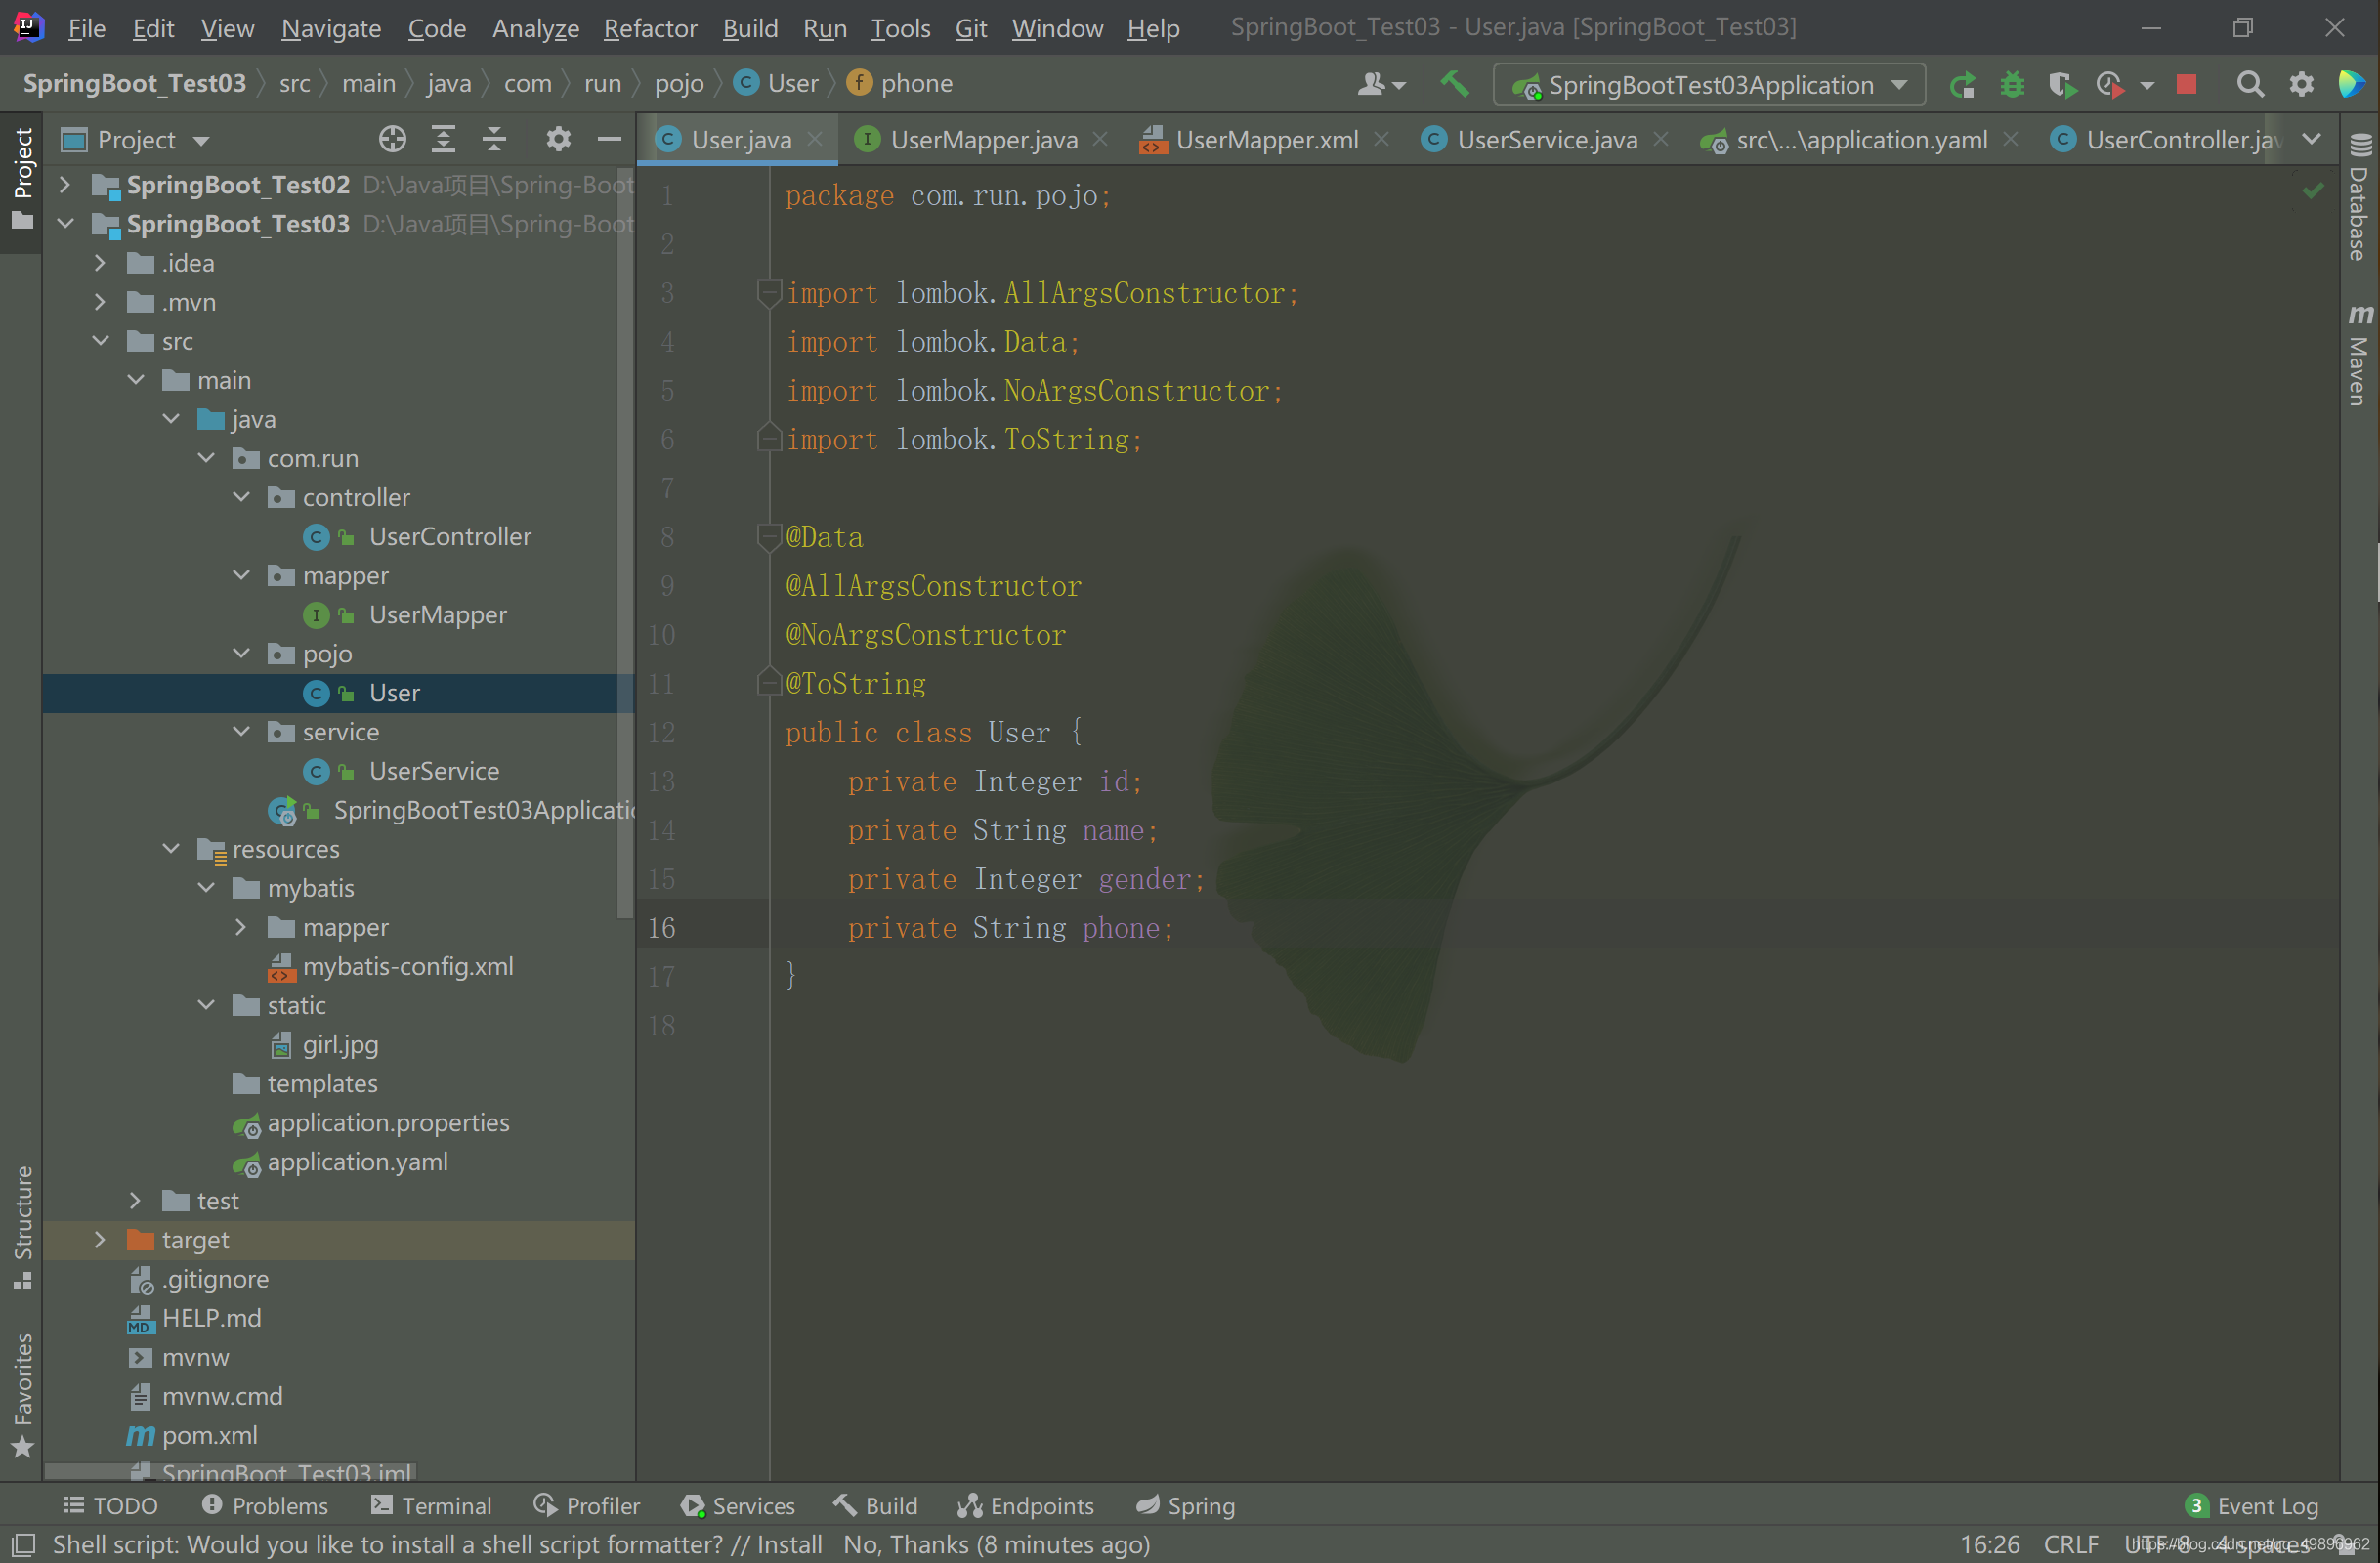Click the green inspection checkmark in editor
Screen dimensions: 2380x1563
point(2313,190)
